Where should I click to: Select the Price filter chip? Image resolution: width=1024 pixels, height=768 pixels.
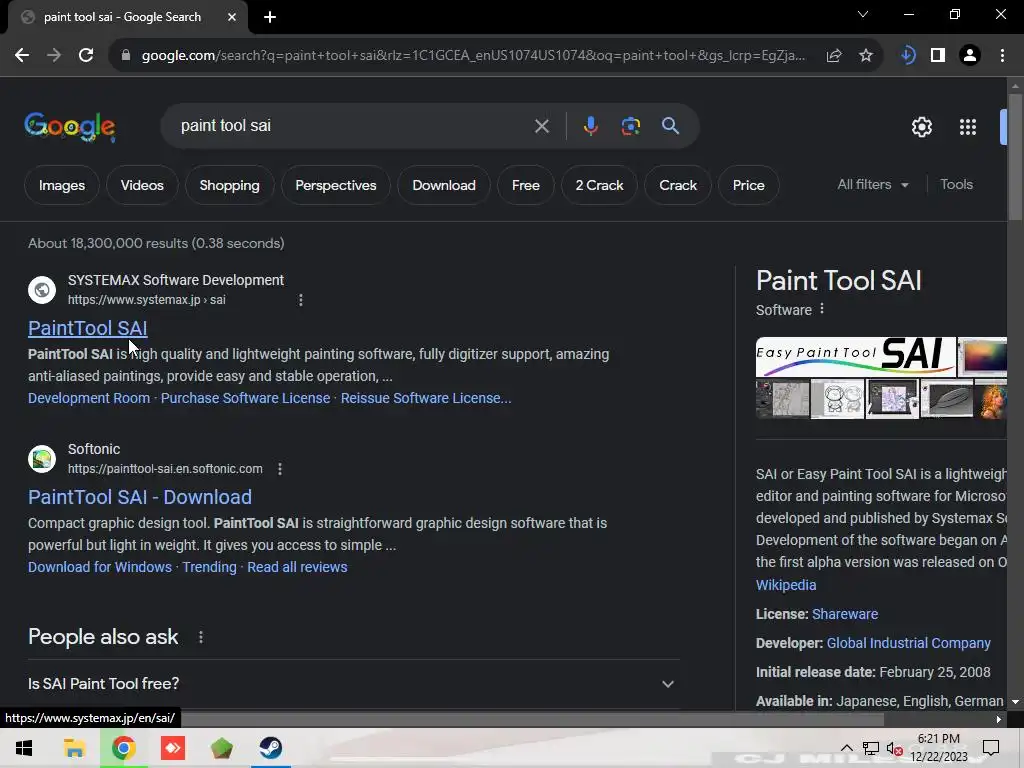[x=748, y=185]
